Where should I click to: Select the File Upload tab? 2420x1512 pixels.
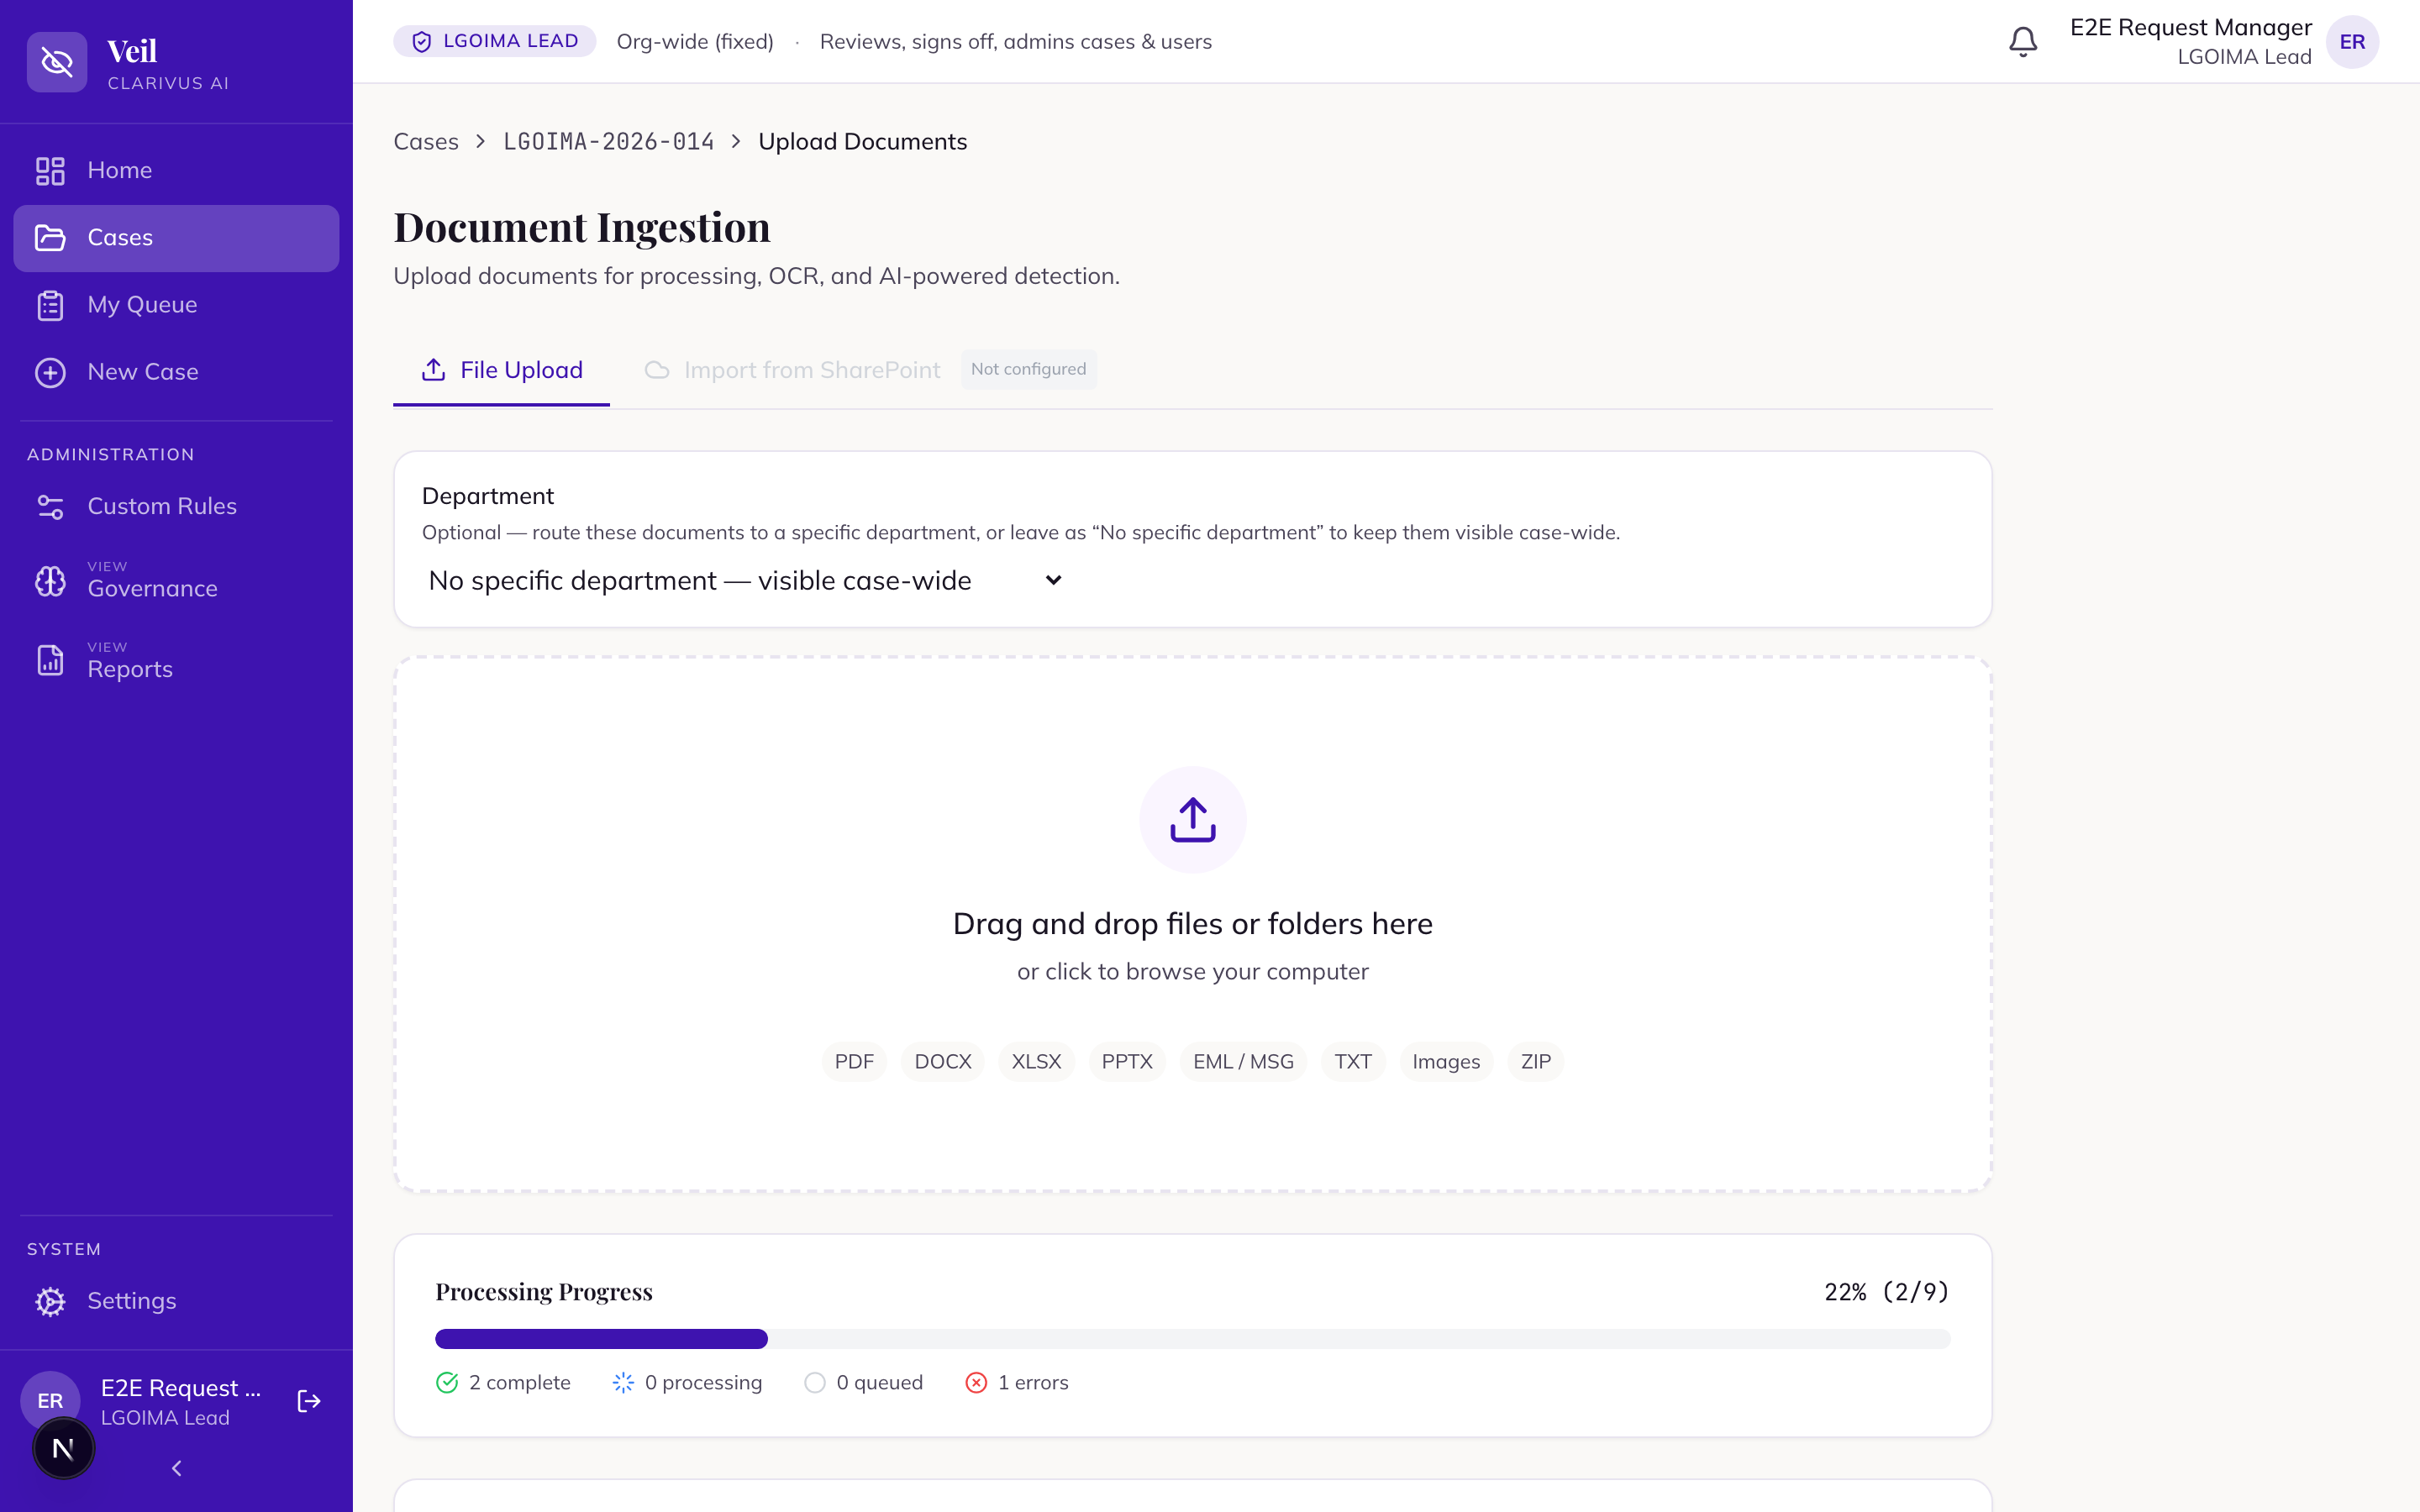point(501,370)
